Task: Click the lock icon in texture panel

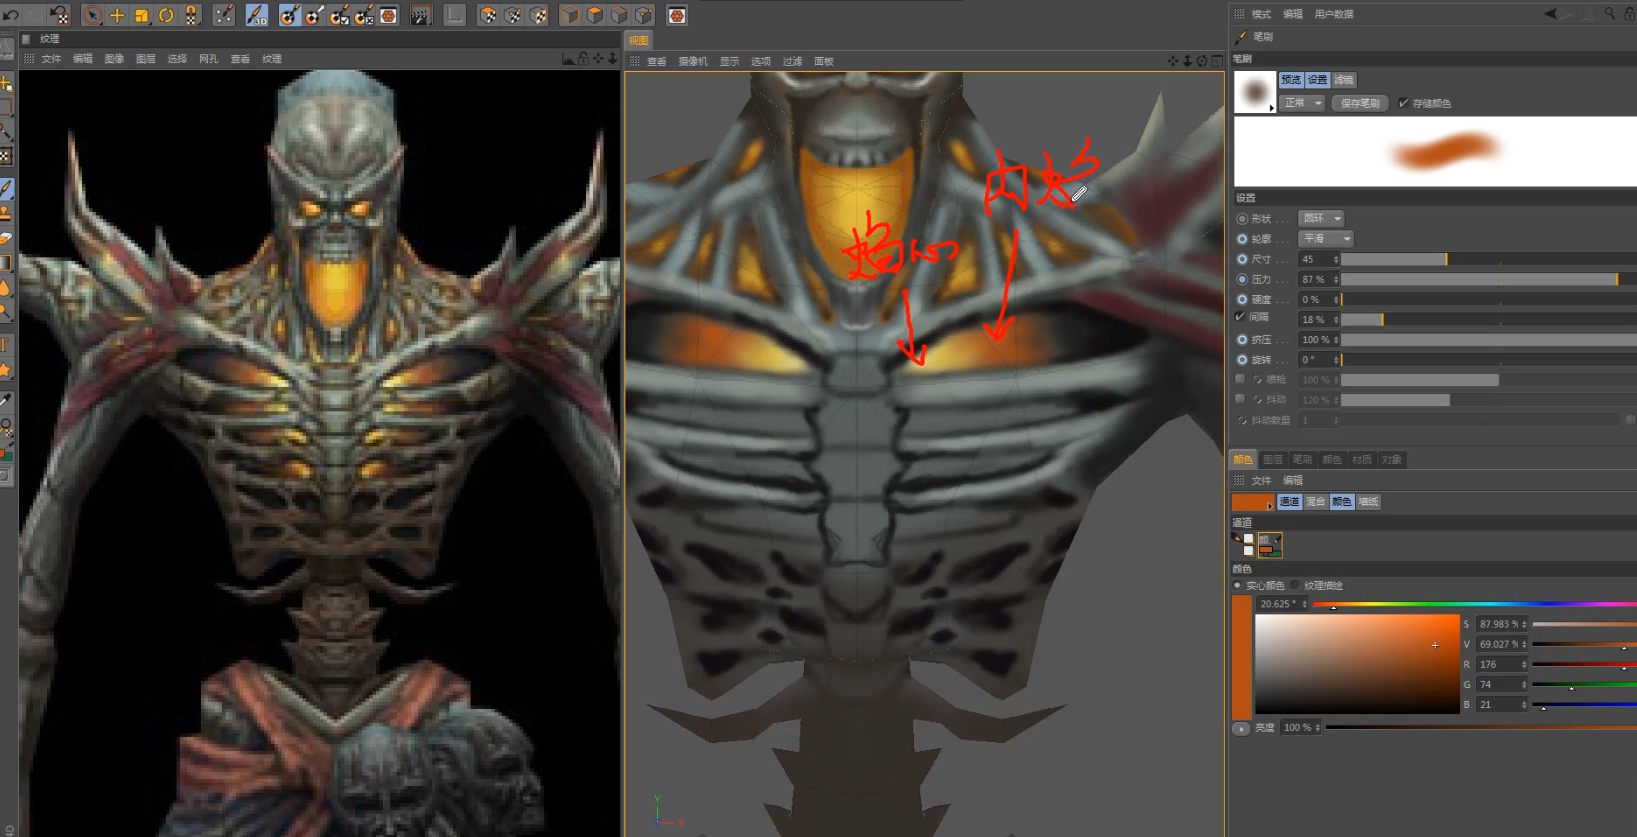Action: click(x=584, y=58)
